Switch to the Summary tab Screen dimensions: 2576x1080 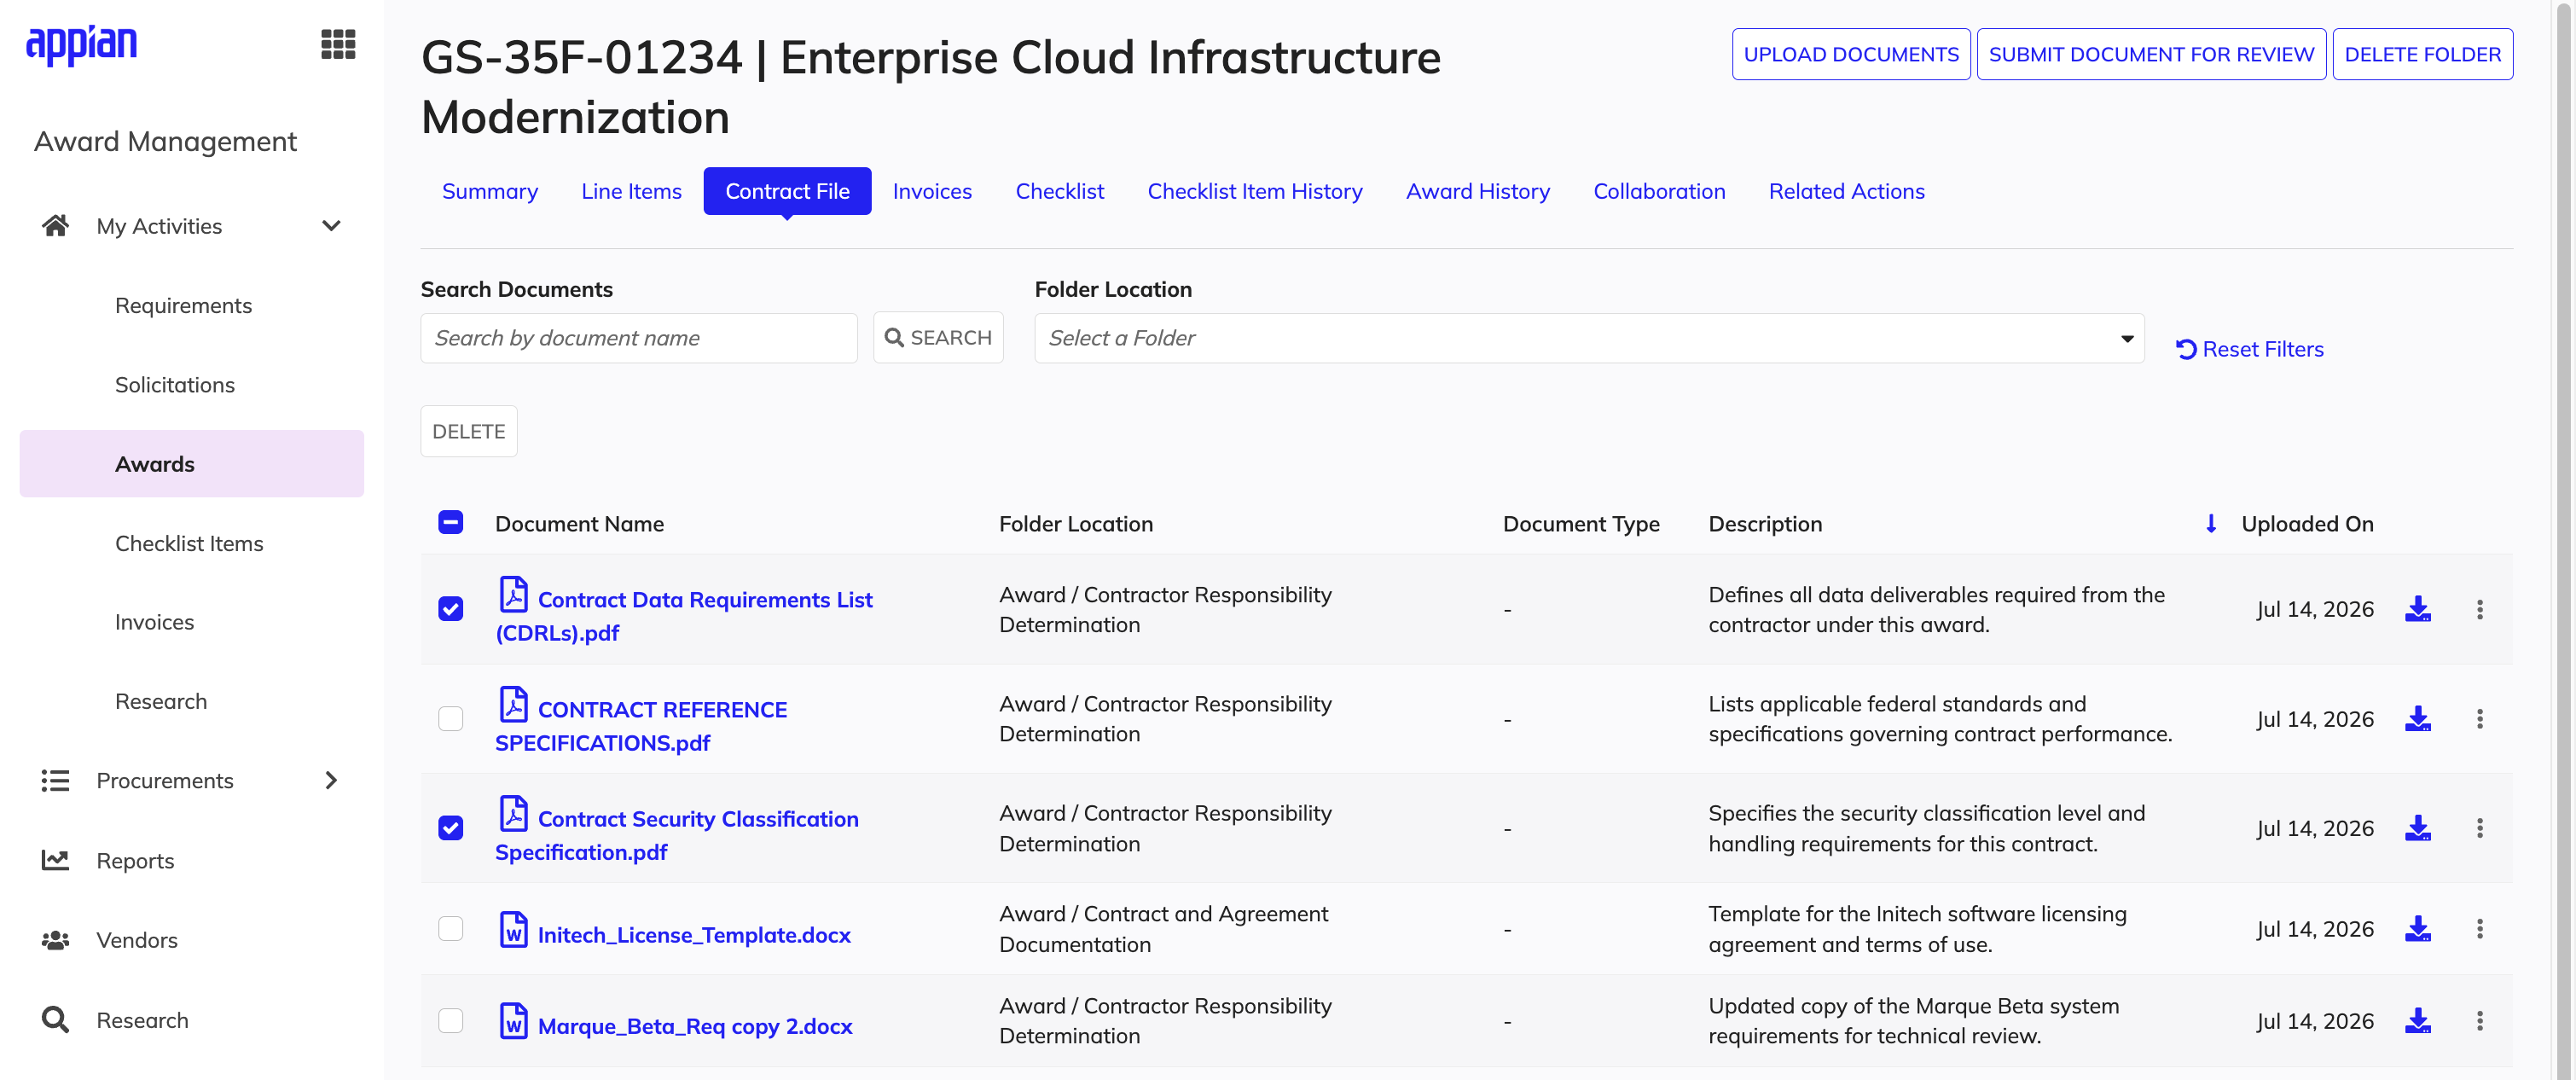(489, 191)
